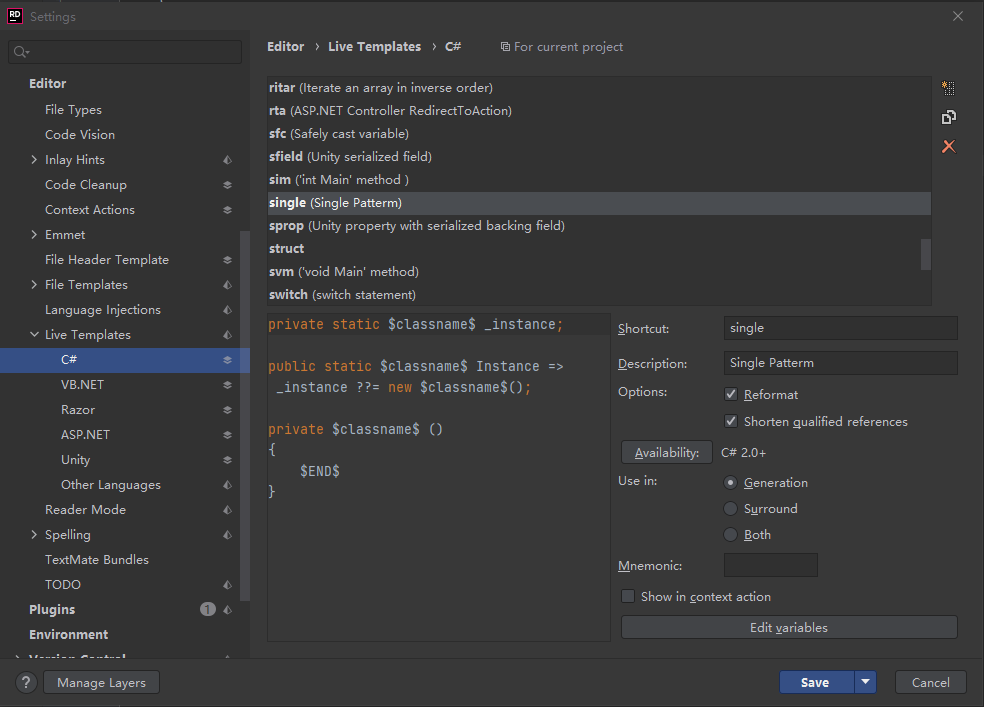The height and width of the screenshot is (707, 984).
Task: Click the New Template icon
Action: (x=948, y=88)
